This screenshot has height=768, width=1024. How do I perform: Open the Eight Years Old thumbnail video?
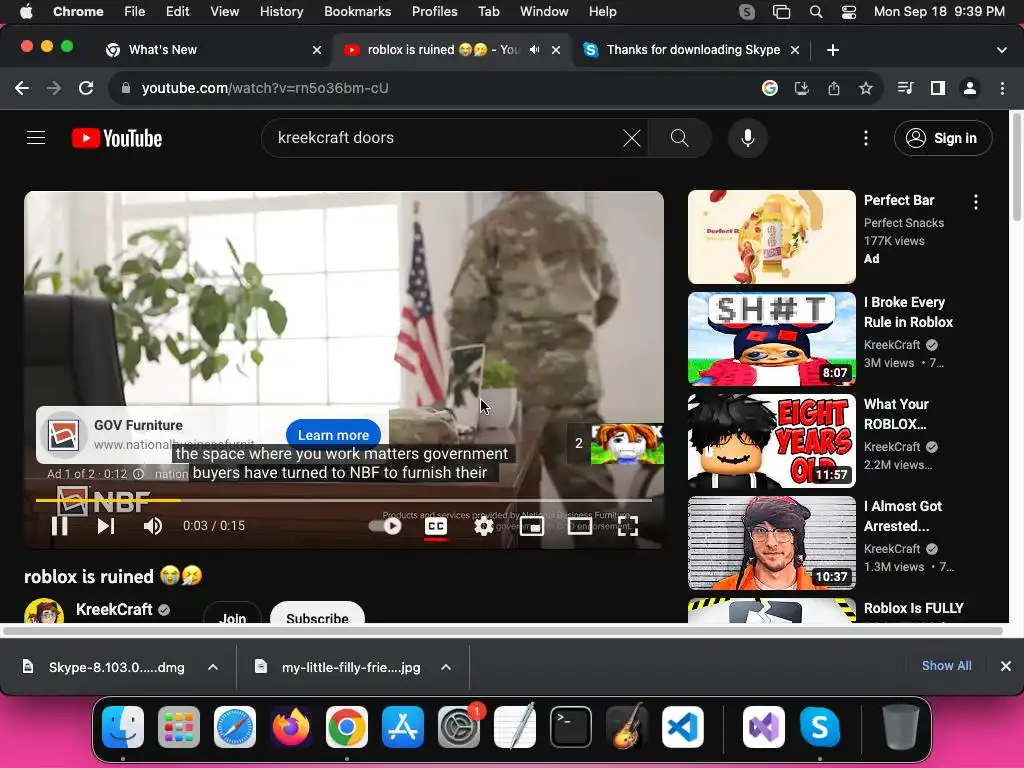(771, 441)
